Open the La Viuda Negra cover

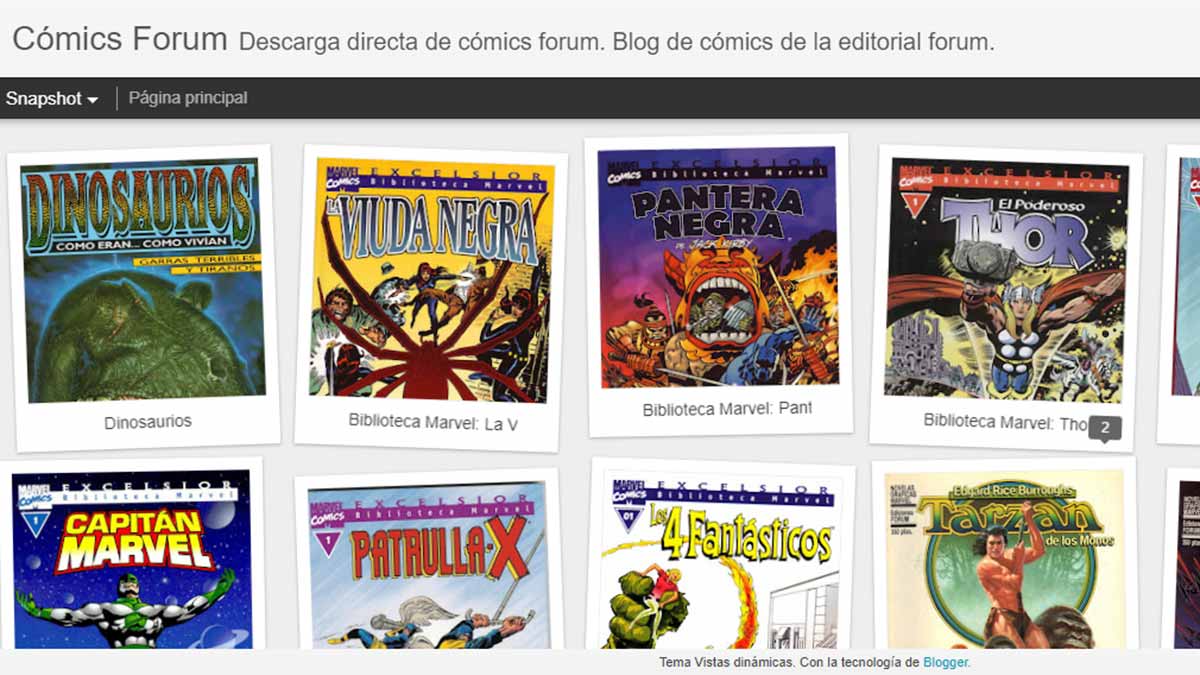pyautogui.click(x=431, y=280)
